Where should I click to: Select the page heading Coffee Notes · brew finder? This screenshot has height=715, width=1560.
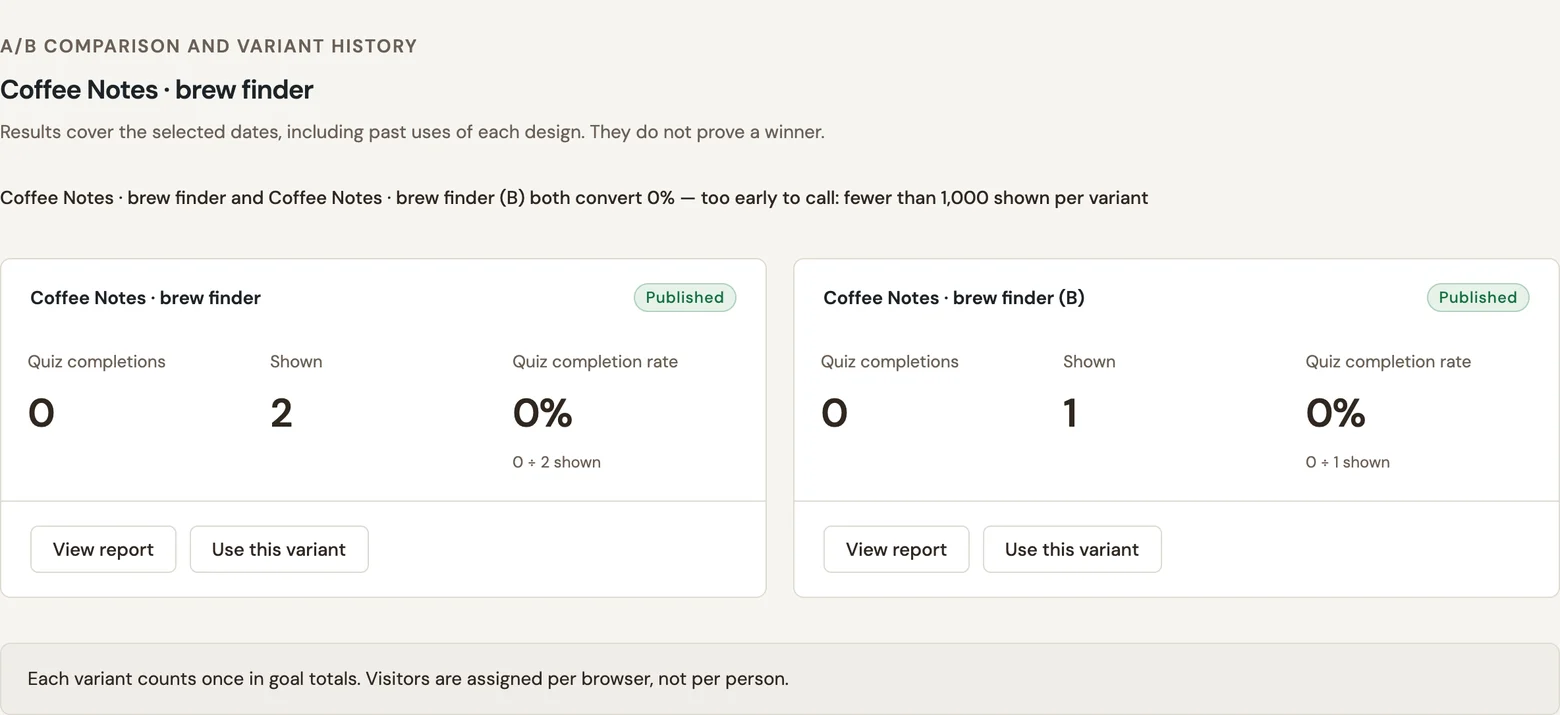point(157,90)
